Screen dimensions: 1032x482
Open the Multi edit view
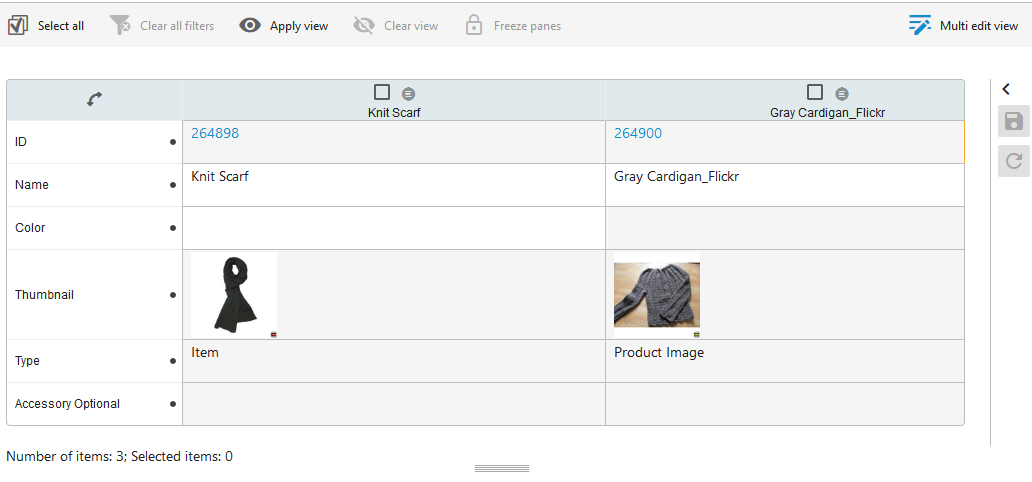click(963, 25)
